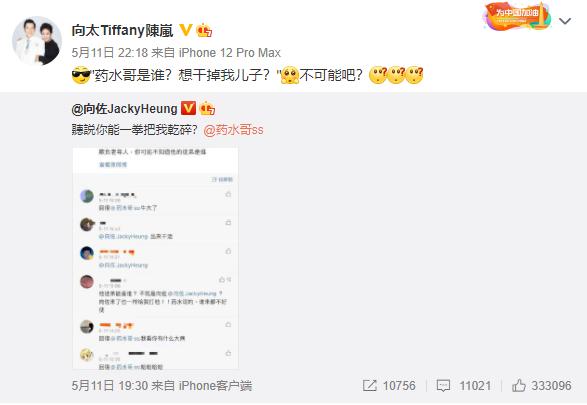Viewport: 587px width, 405px height.
Task: Click the sunglasses emoji in post text
Action: click(81, 74)
